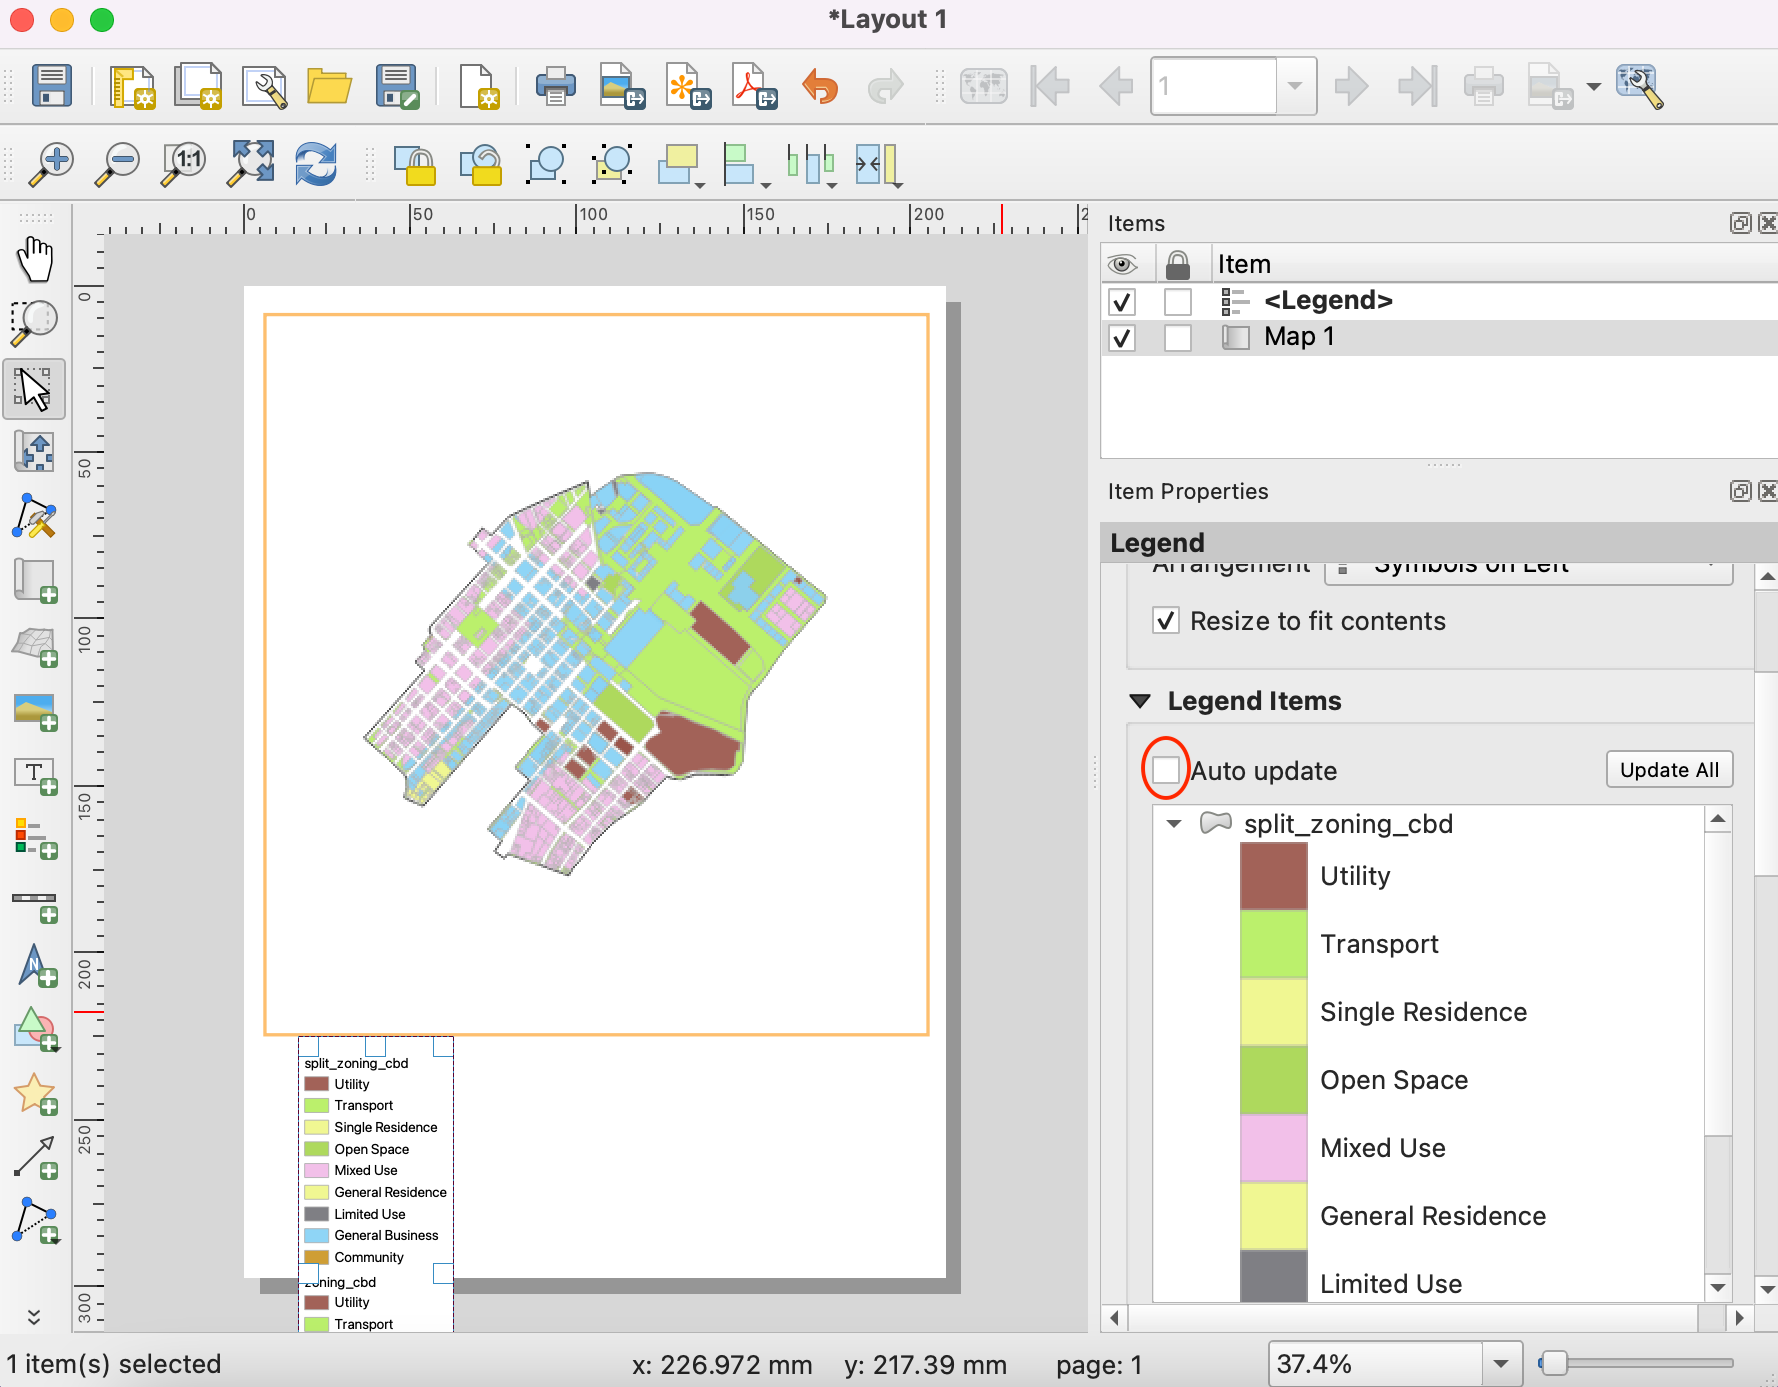Click the Export as PDF icon
Viewport: 1778px width, 1387px height.
pos(754,86)
